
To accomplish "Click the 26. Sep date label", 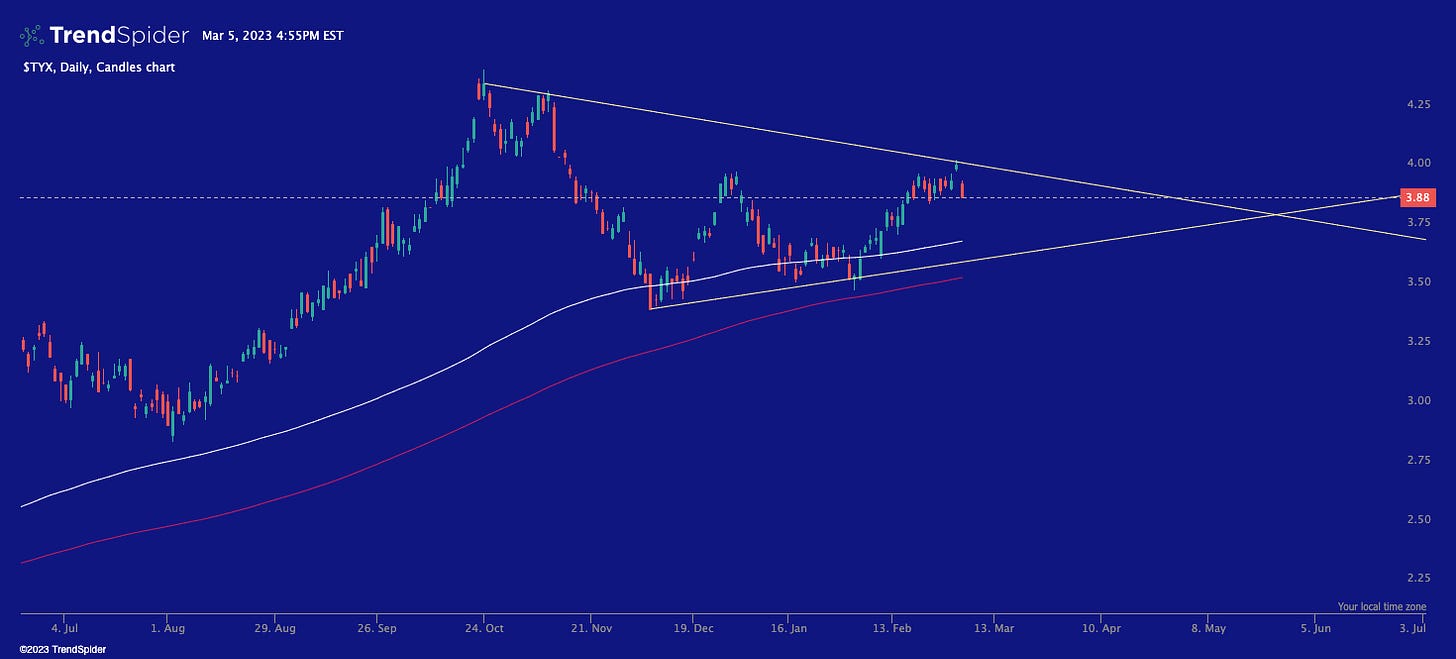I will pos(375,629).
